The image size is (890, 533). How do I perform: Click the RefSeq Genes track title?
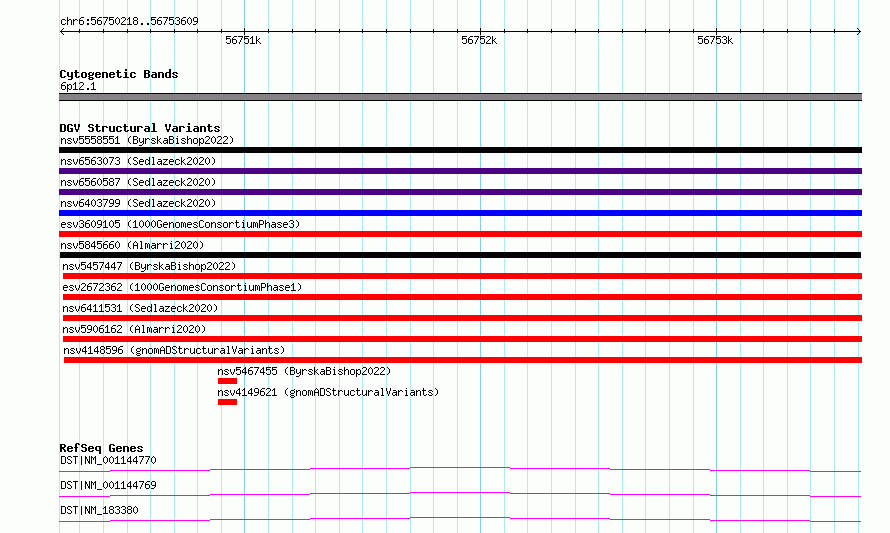point(101,448)
